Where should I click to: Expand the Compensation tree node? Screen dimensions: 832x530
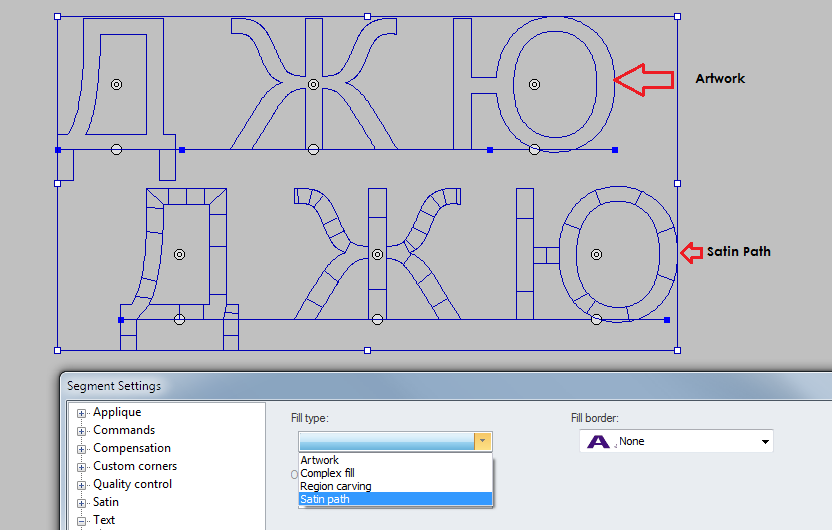[x=82, y=449]
